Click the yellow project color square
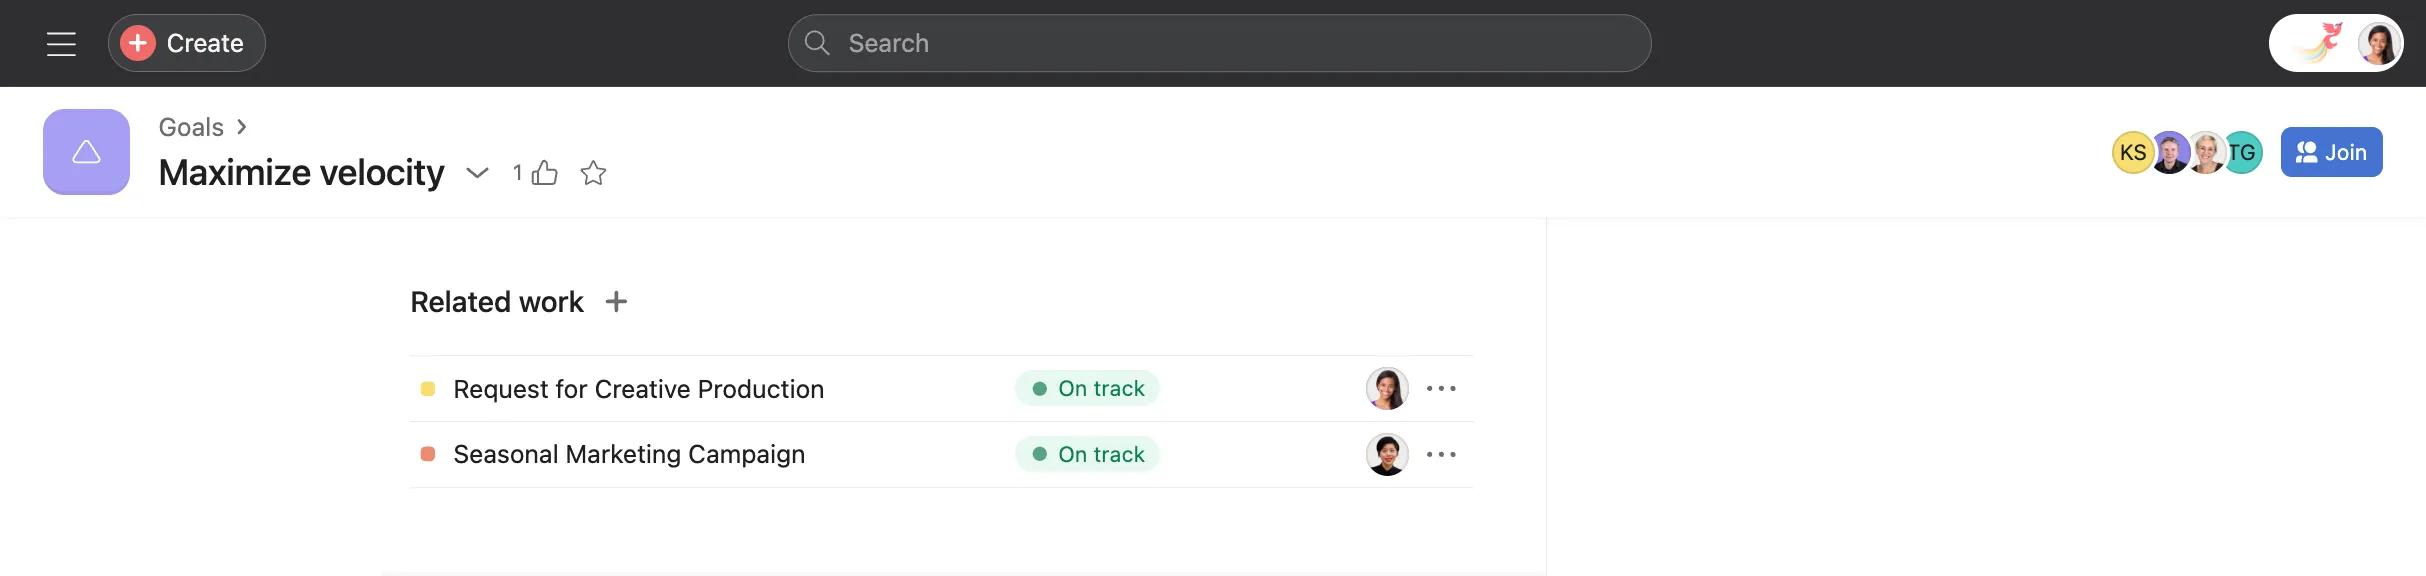The height and width of the screenshot is (576, 2426). 428,389
